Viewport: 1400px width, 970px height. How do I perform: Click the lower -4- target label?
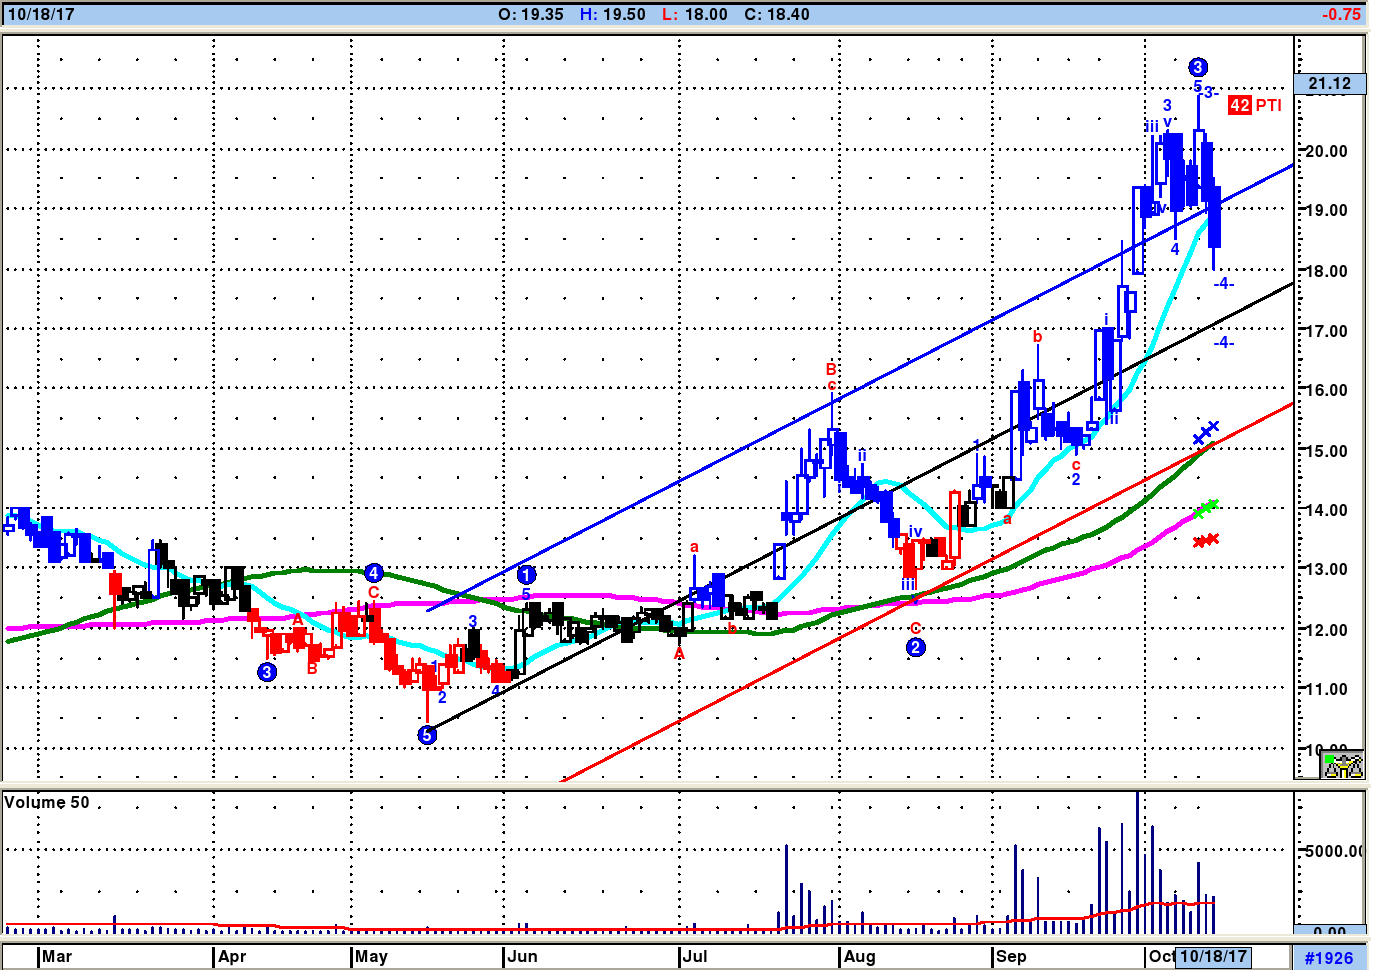1224,343
